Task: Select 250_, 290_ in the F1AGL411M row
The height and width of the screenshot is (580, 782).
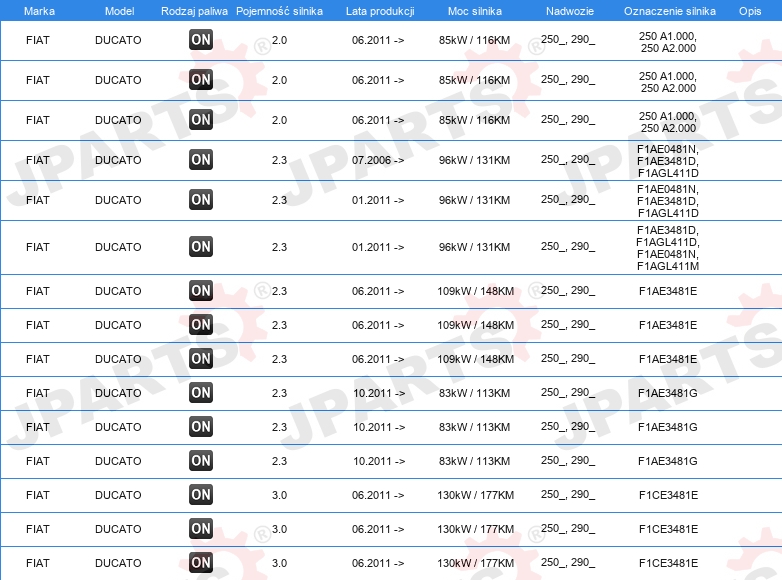Action: [568, 246]
